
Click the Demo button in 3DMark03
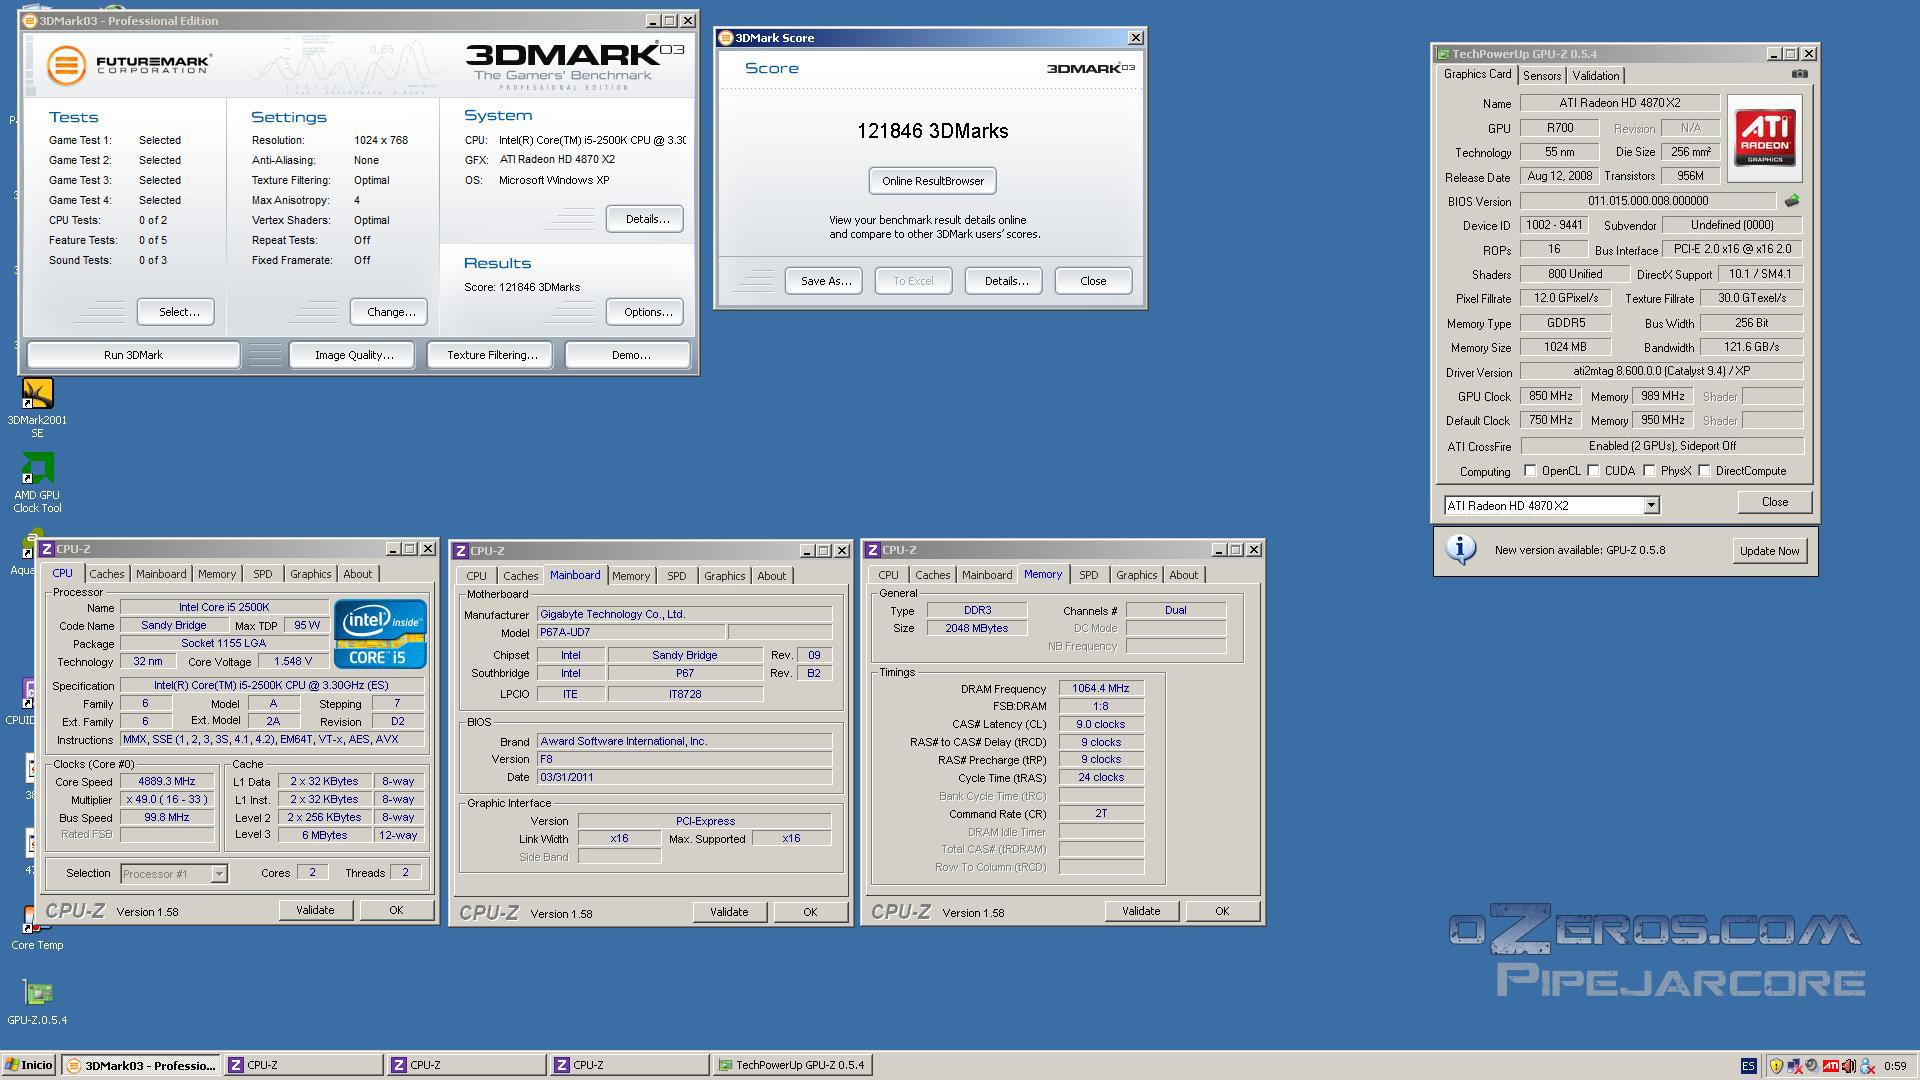630,355
